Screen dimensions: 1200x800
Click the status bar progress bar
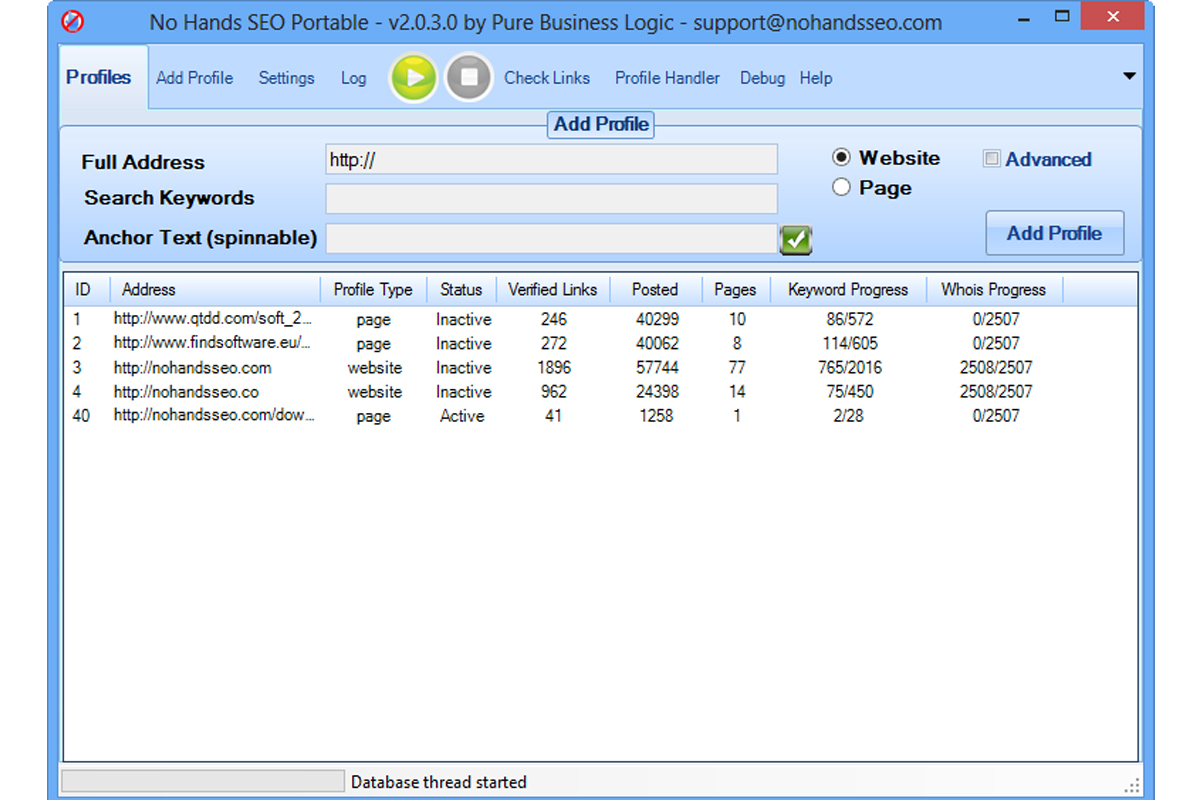tap(202, 782)
